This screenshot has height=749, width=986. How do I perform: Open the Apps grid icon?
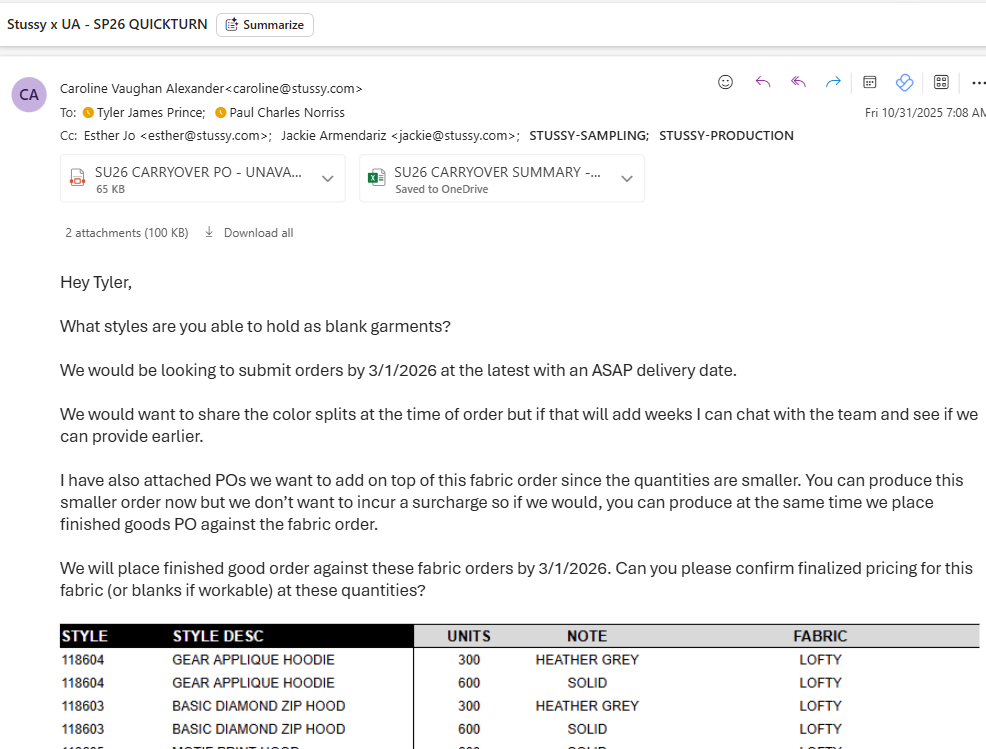coord(941,82)
